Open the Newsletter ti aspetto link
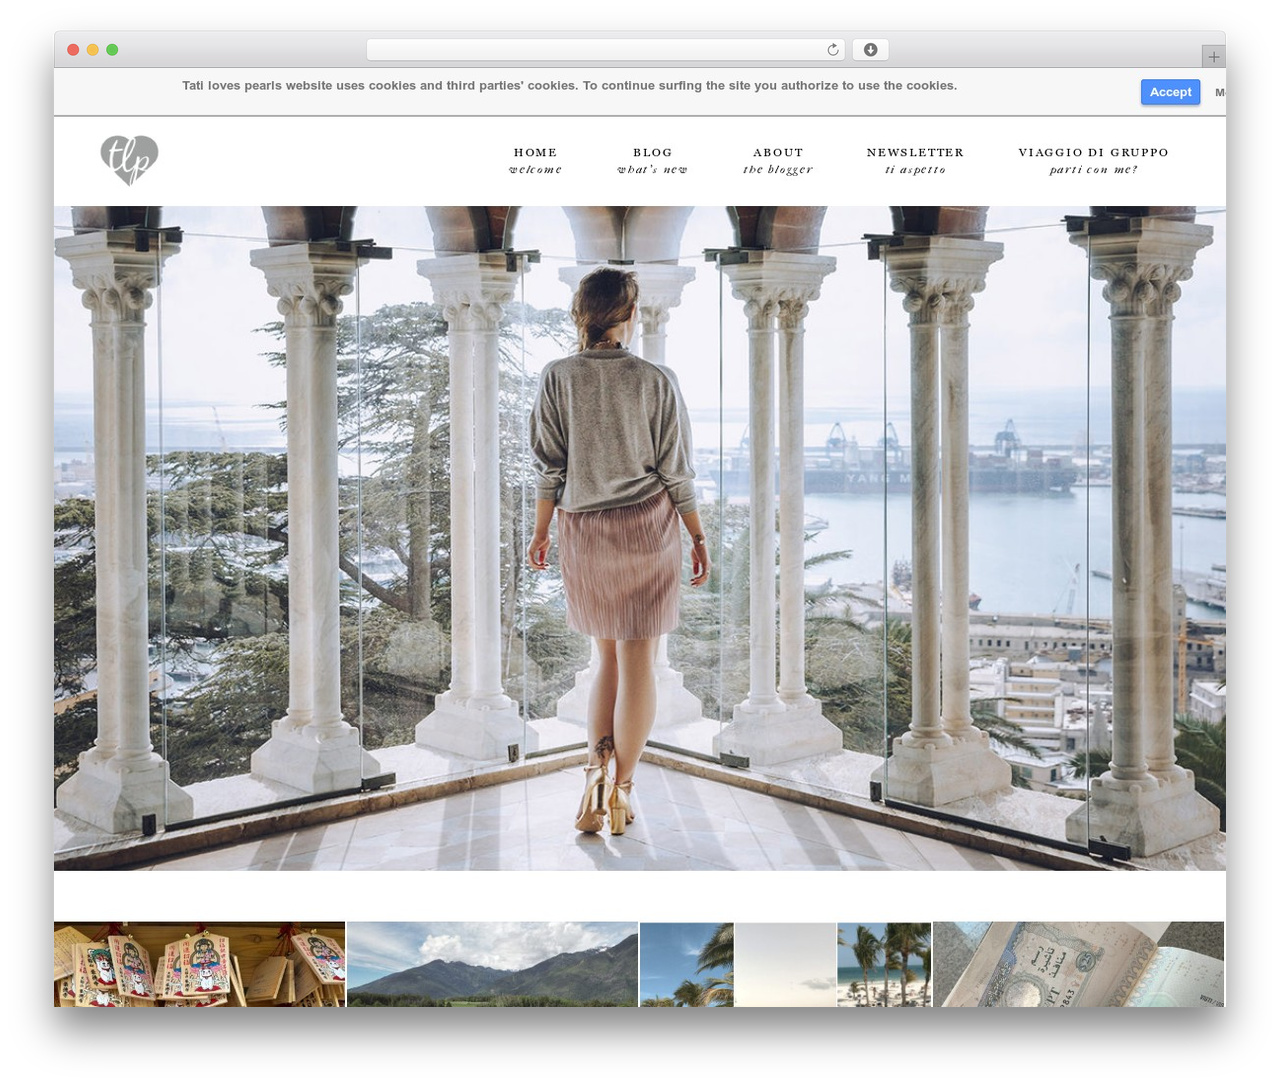 tap(915, 160)
